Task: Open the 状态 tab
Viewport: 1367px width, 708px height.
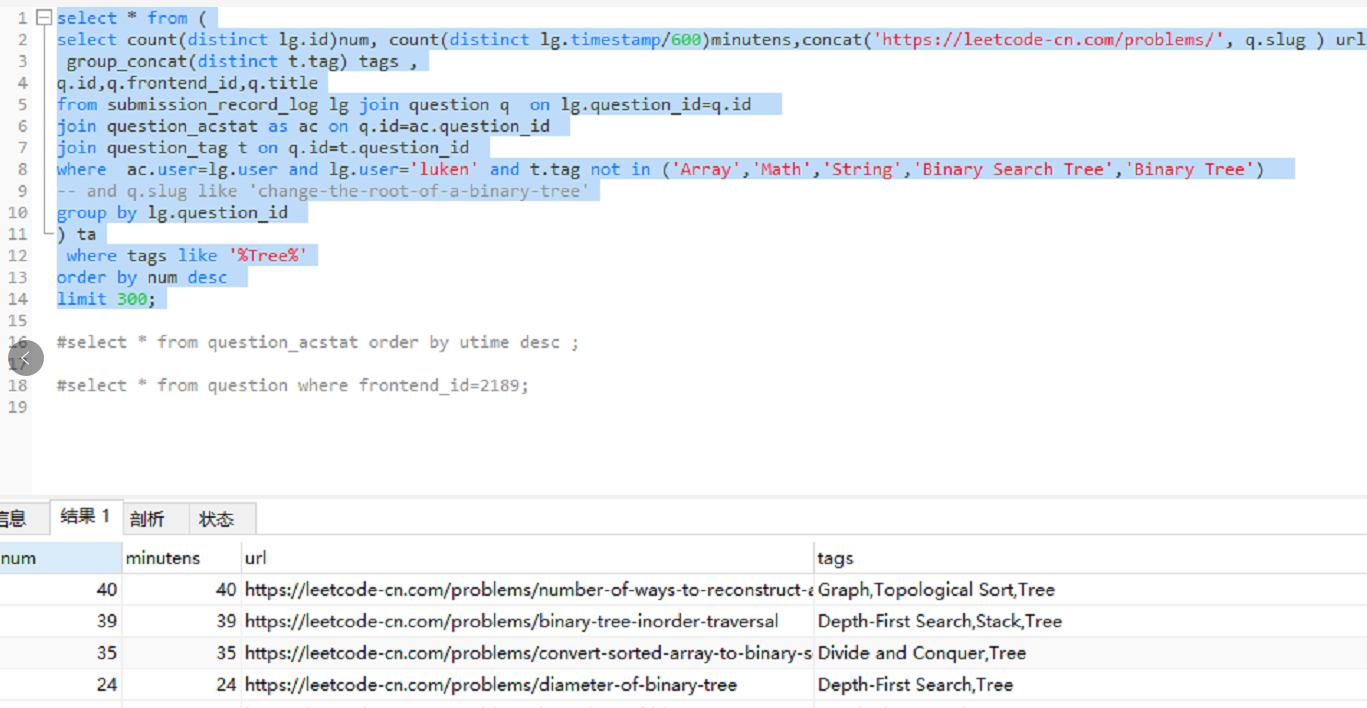Action: click(216, 519)
